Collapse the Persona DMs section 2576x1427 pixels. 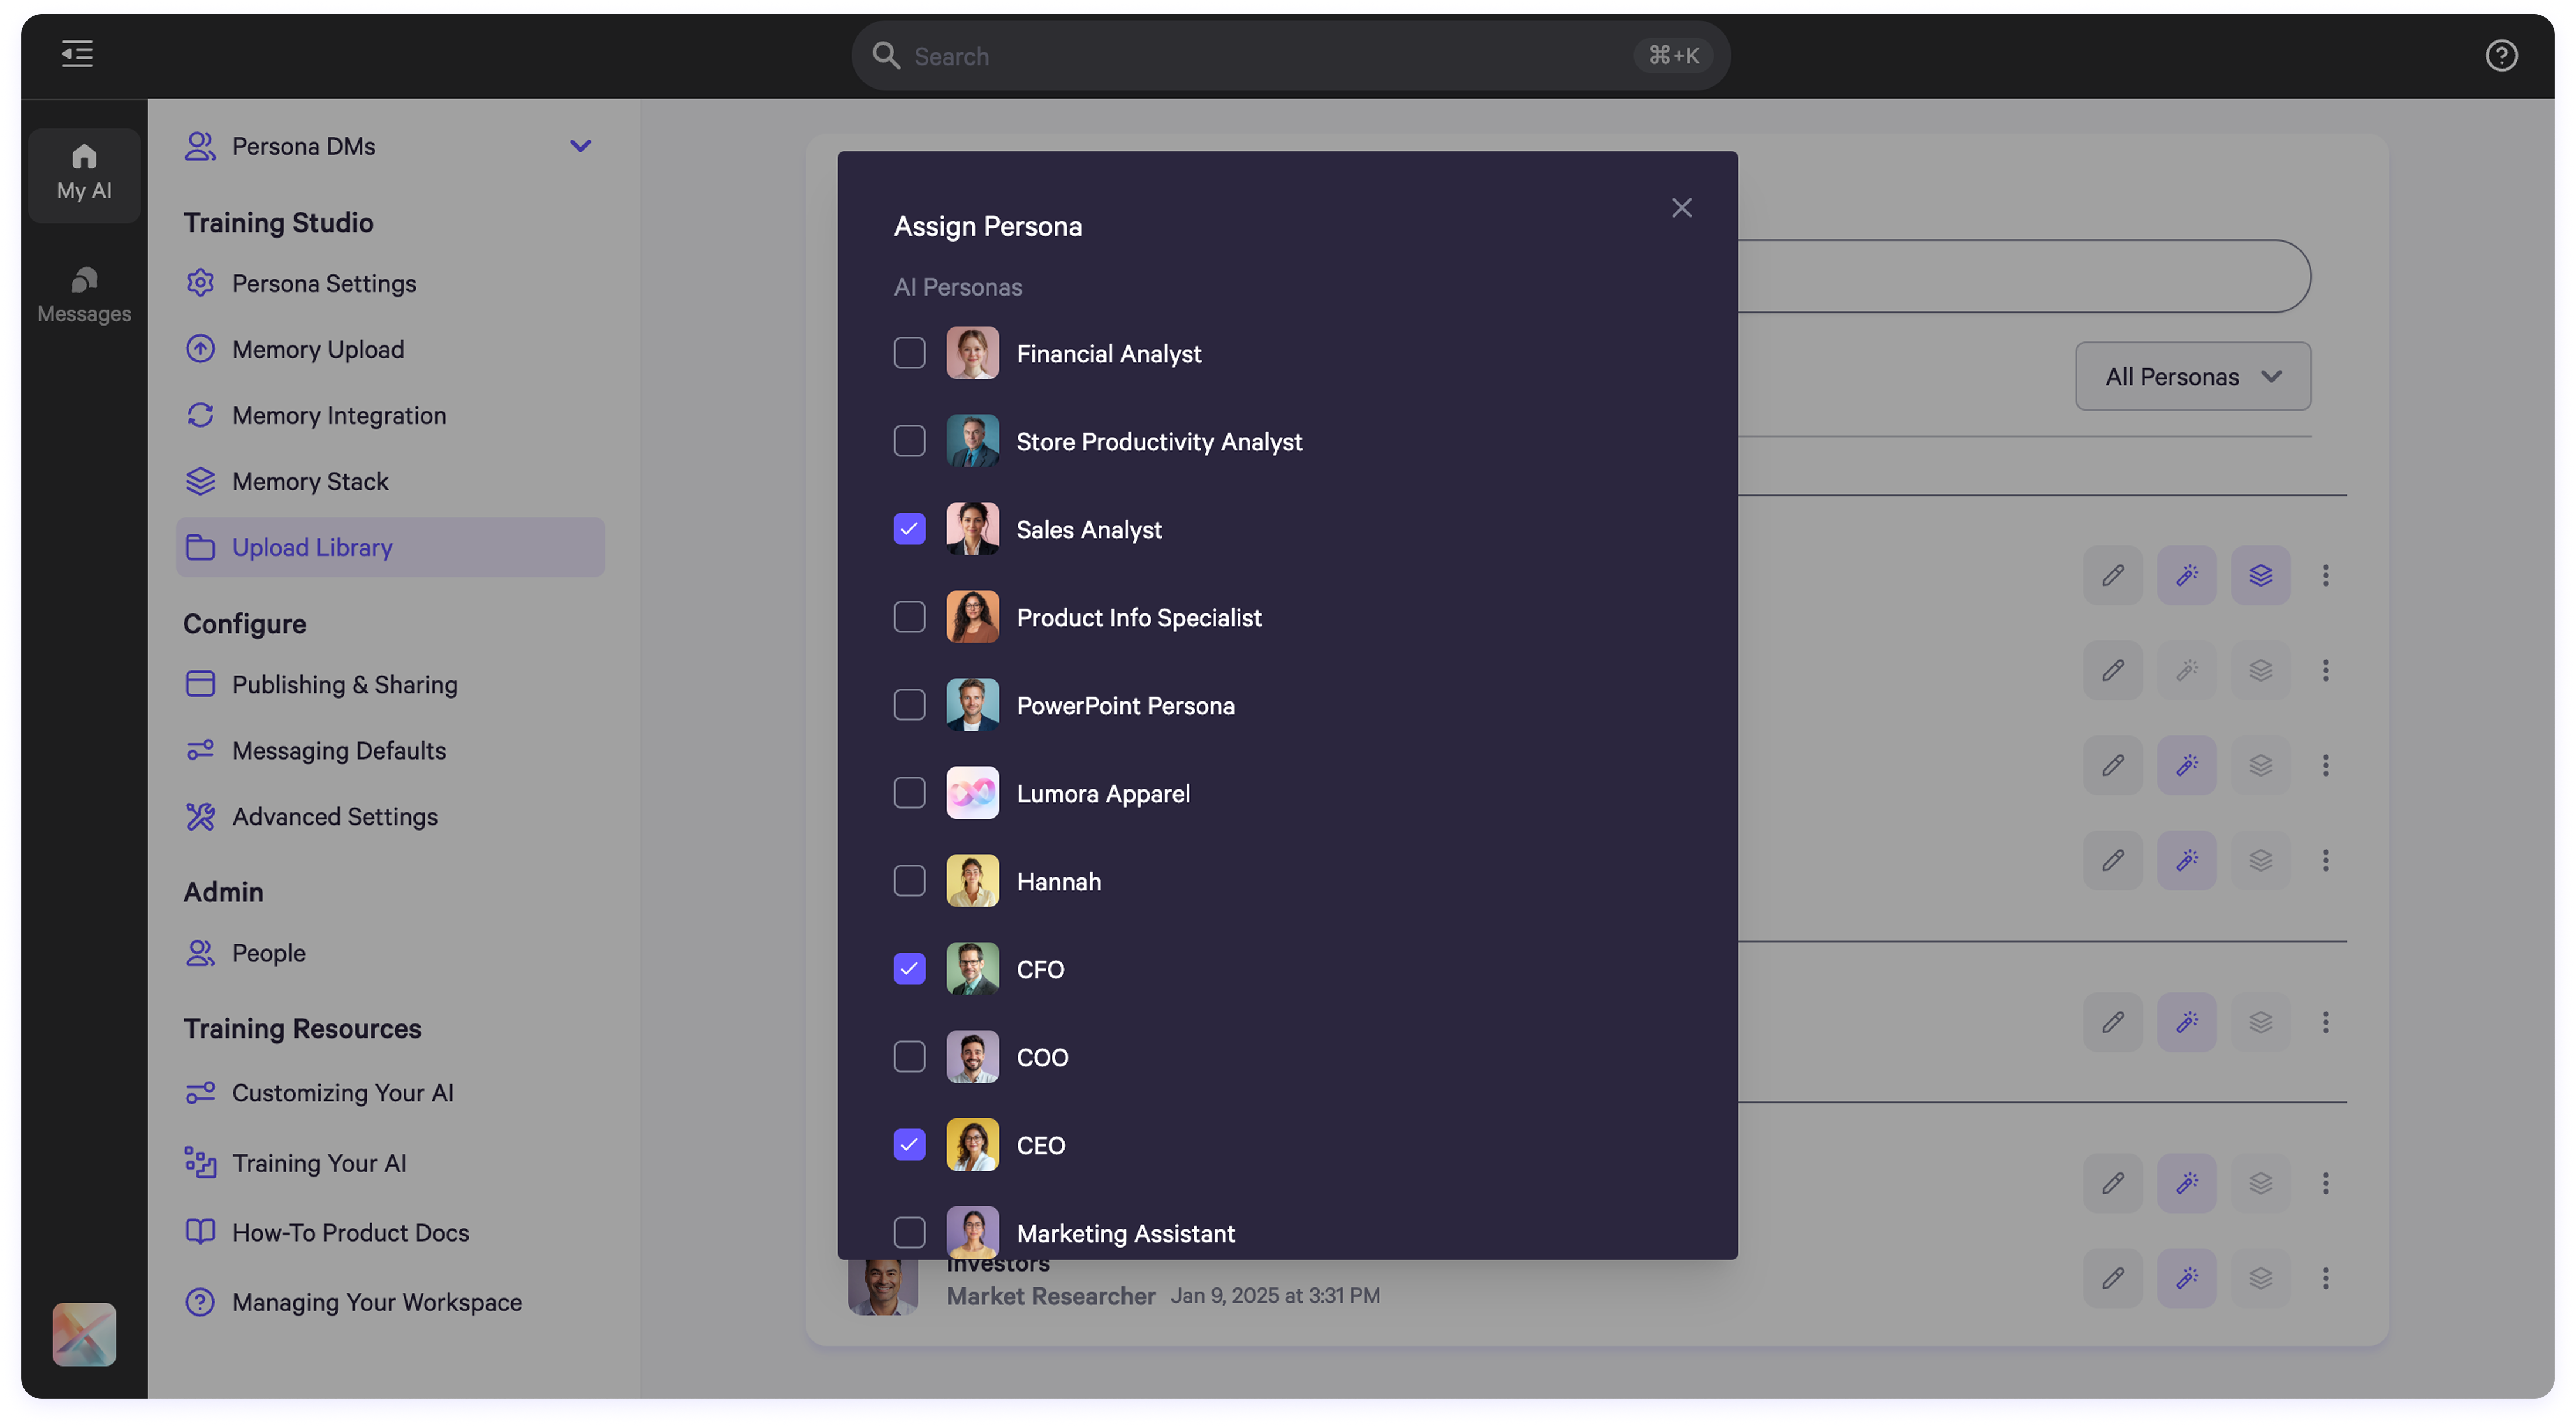coord(580,146)
